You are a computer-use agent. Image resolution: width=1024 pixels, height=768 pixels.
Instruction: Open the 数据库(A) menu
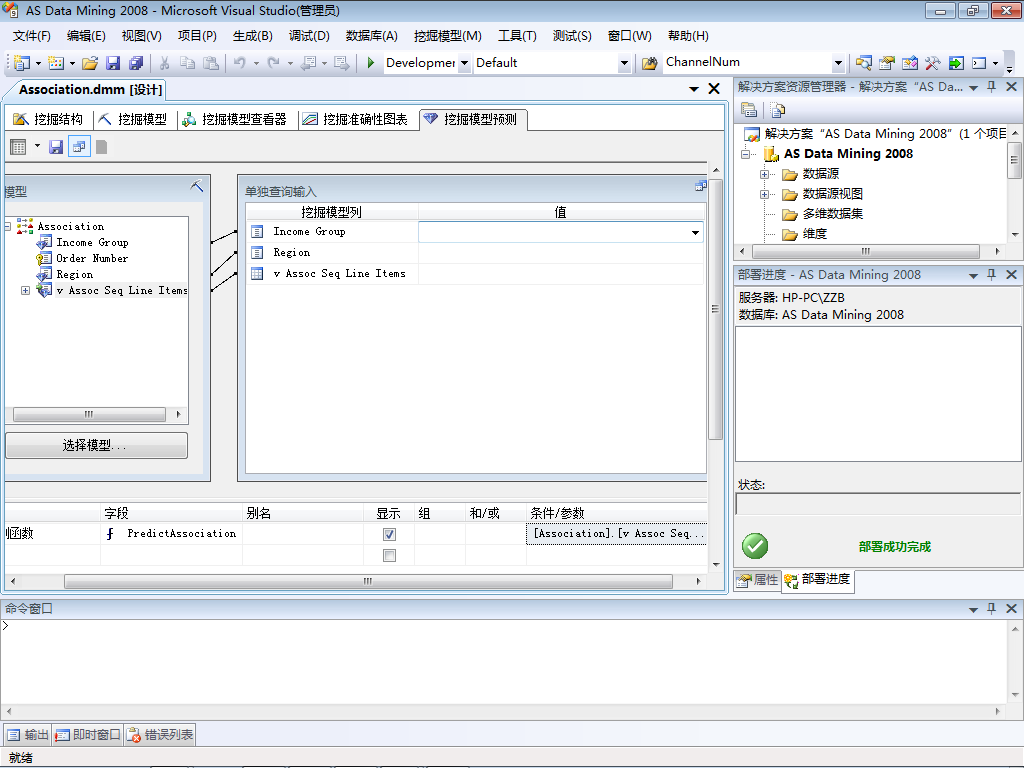[x=372, y=36]
